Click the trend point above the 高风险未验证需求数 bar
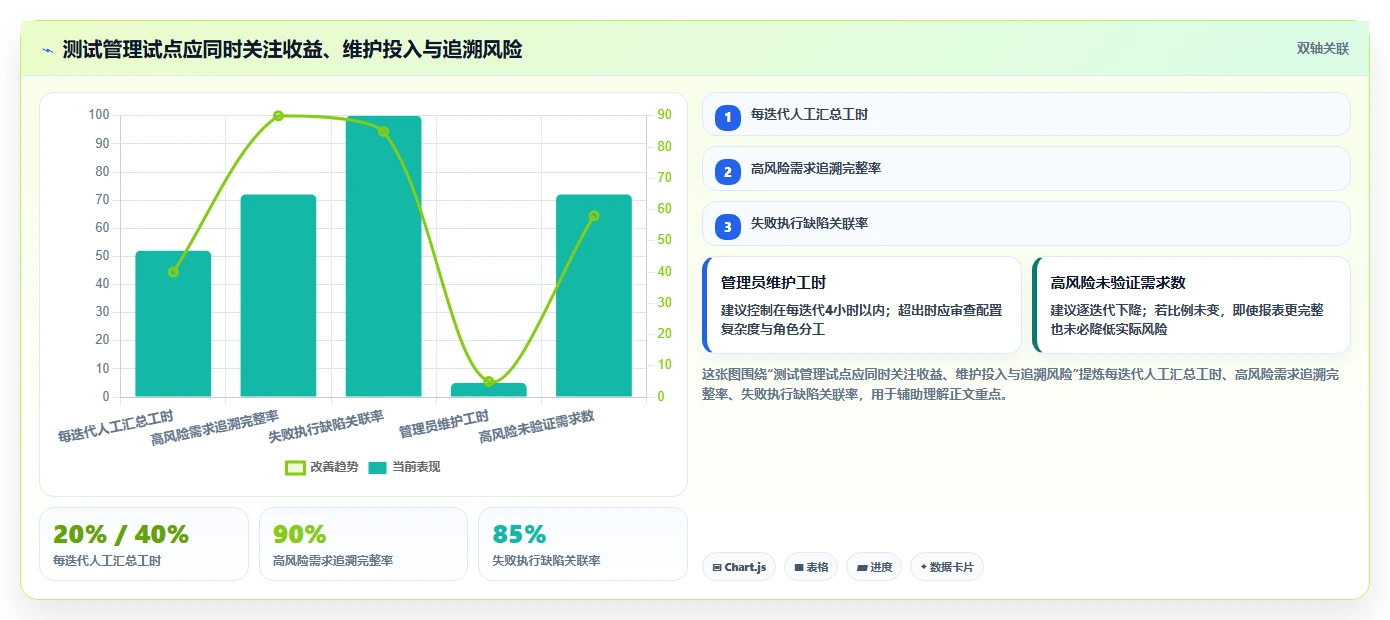This screenshot has height=620, width=1390. [594, 216]
